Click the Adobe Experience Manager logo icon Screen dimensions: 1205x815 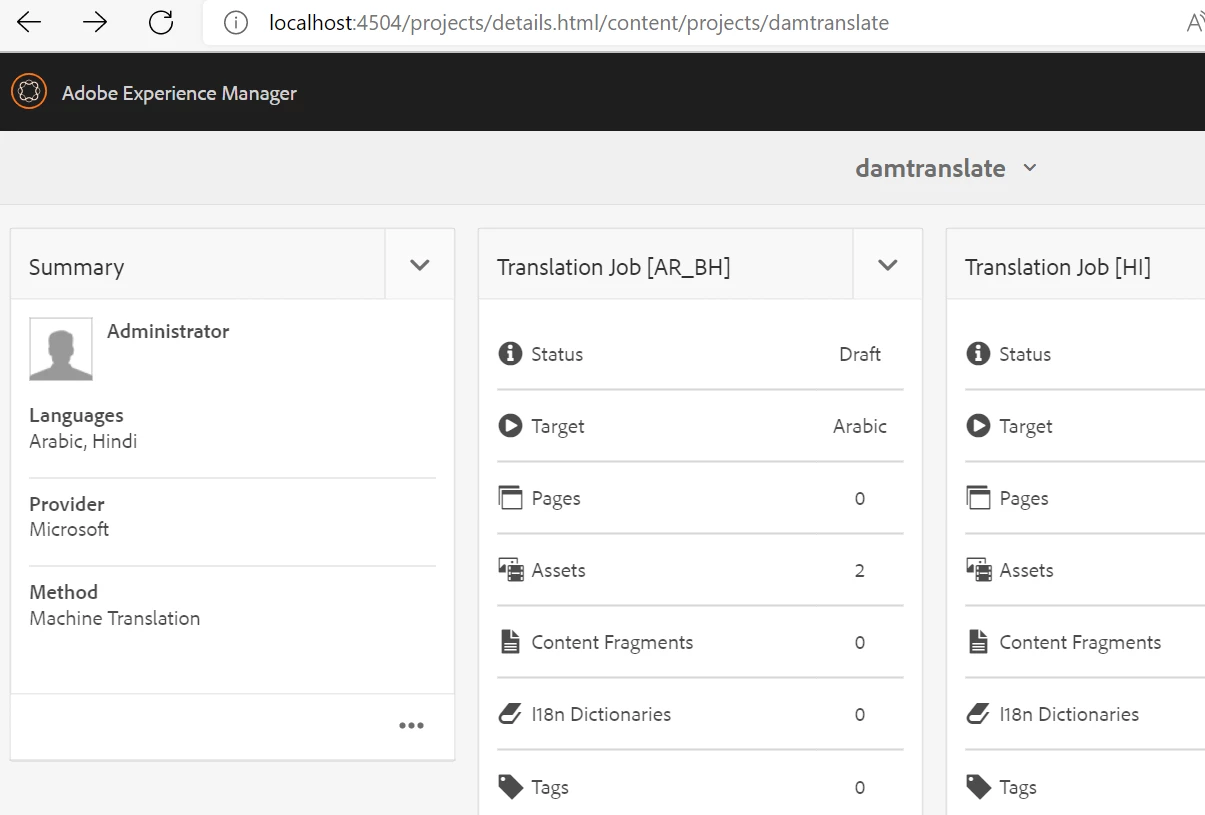coord(29,92)
